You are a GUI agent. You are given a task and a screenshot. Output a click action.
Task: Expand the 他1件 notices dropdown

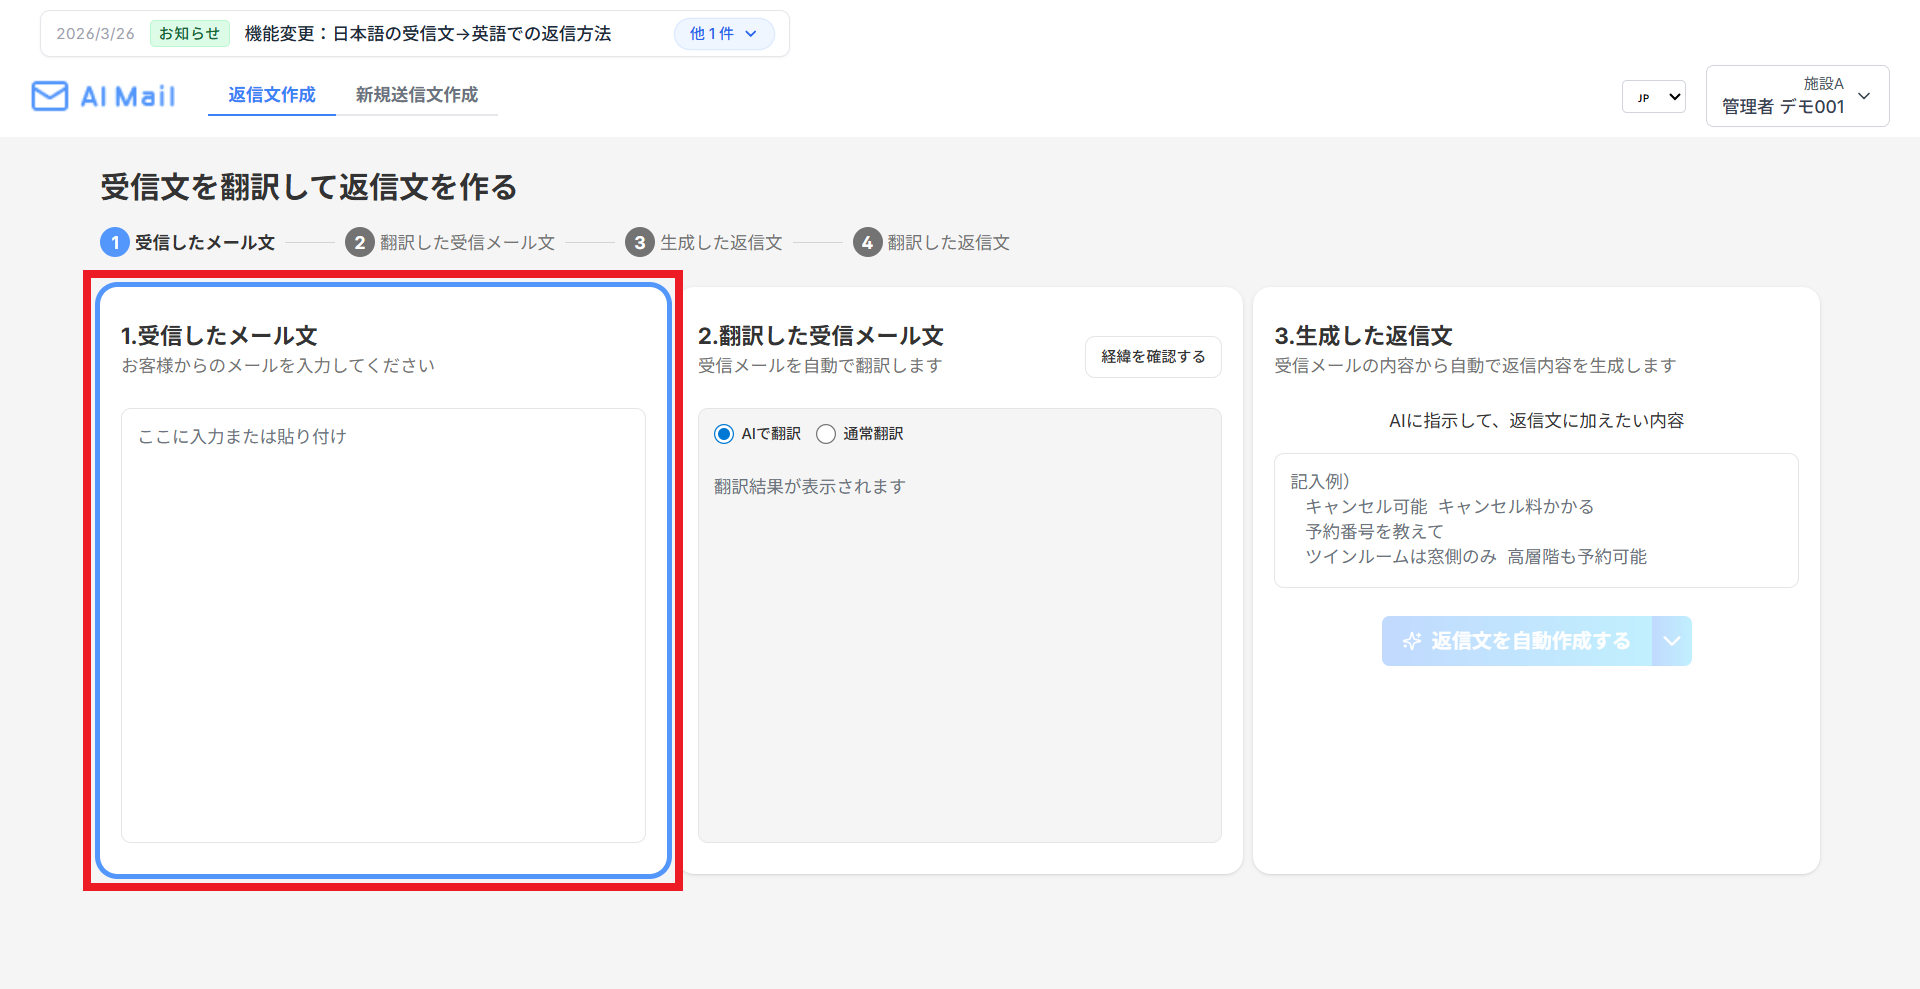click(x=724, y=33)
